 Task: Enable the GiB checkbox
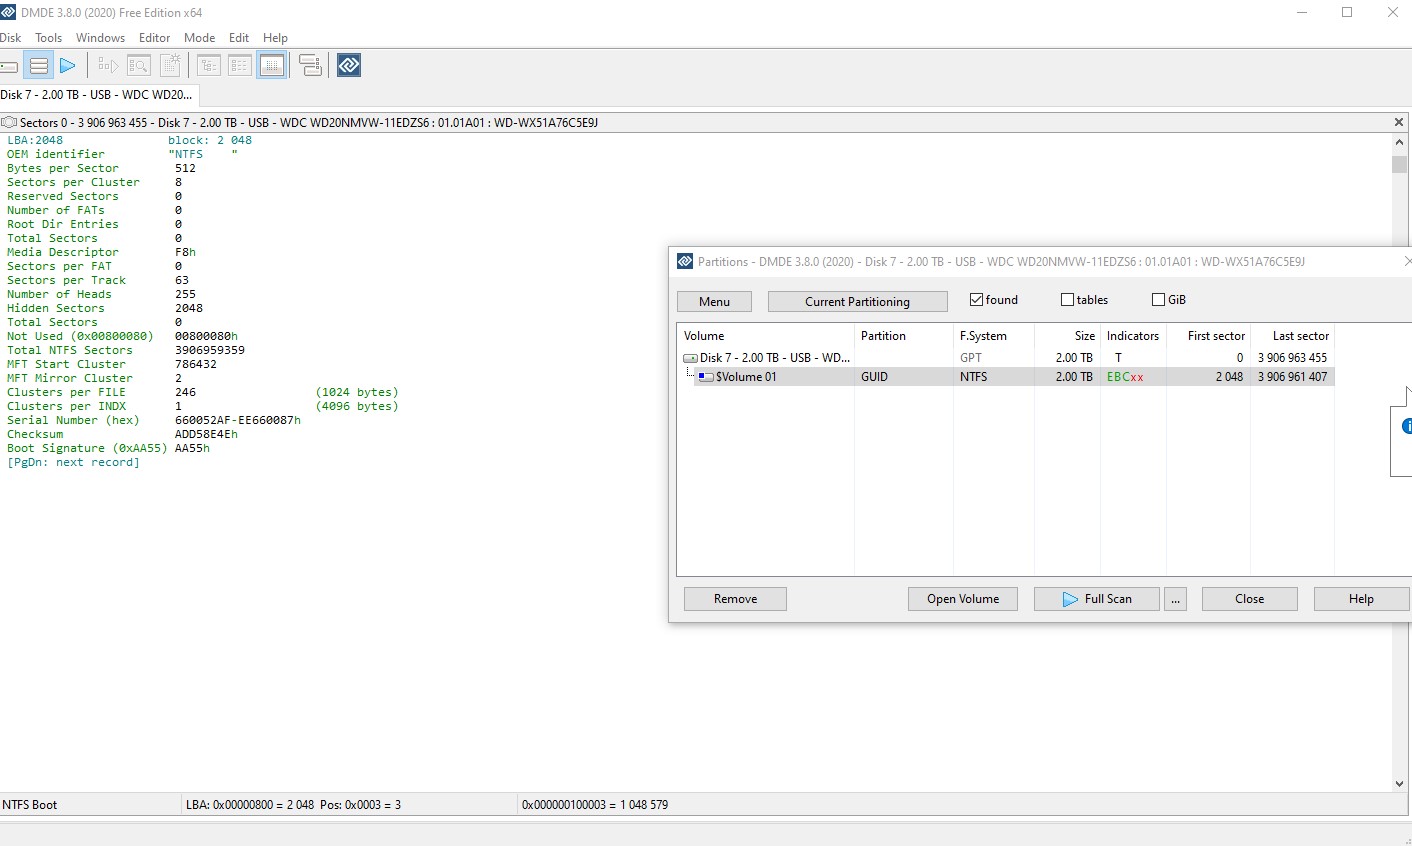1159,300
